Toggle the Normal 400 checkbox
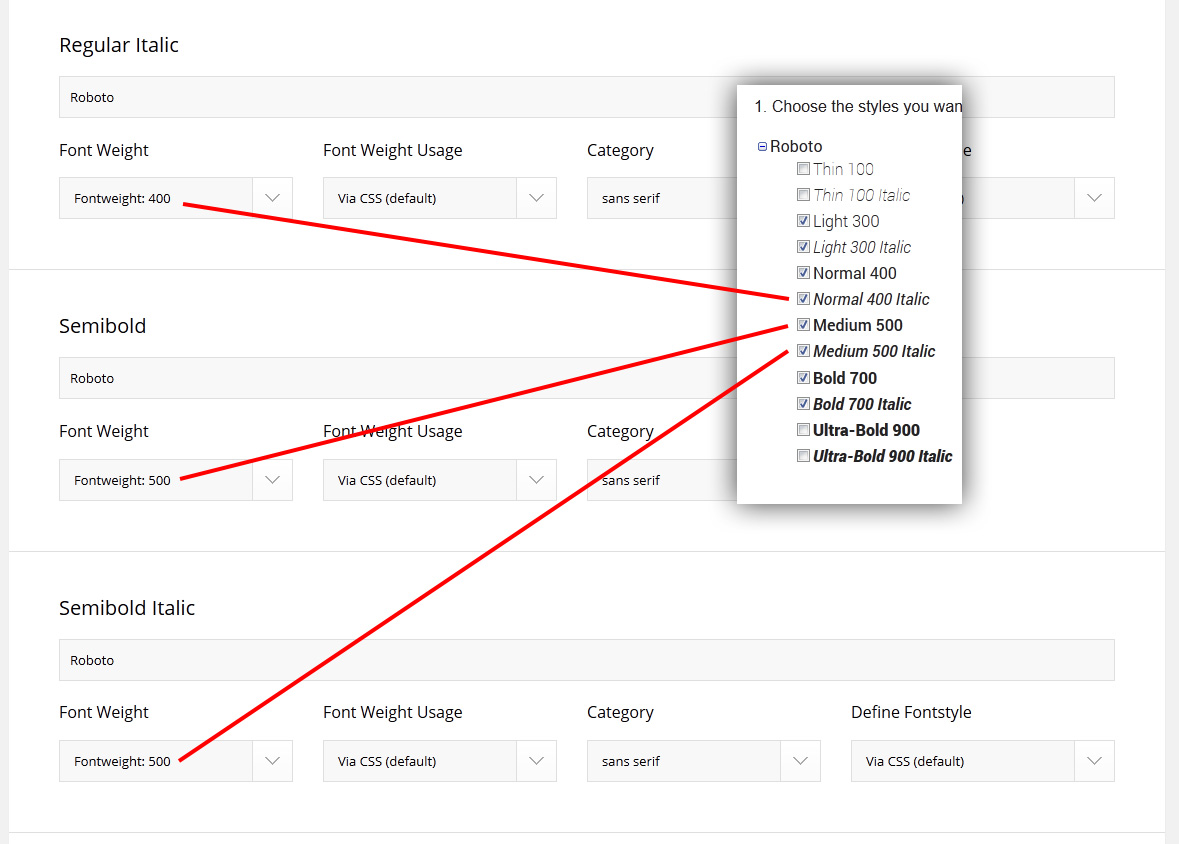The height and width of the screenshot is (844, 1179). pos(803,273)
